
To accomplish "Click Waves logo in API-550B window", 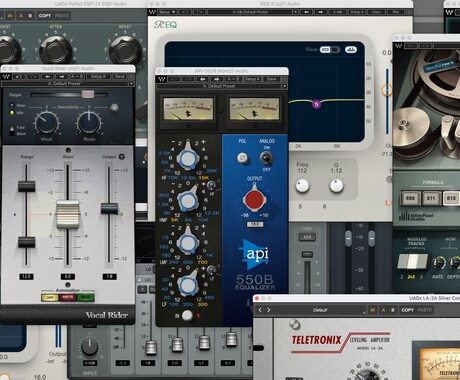I will coord(161,79).
